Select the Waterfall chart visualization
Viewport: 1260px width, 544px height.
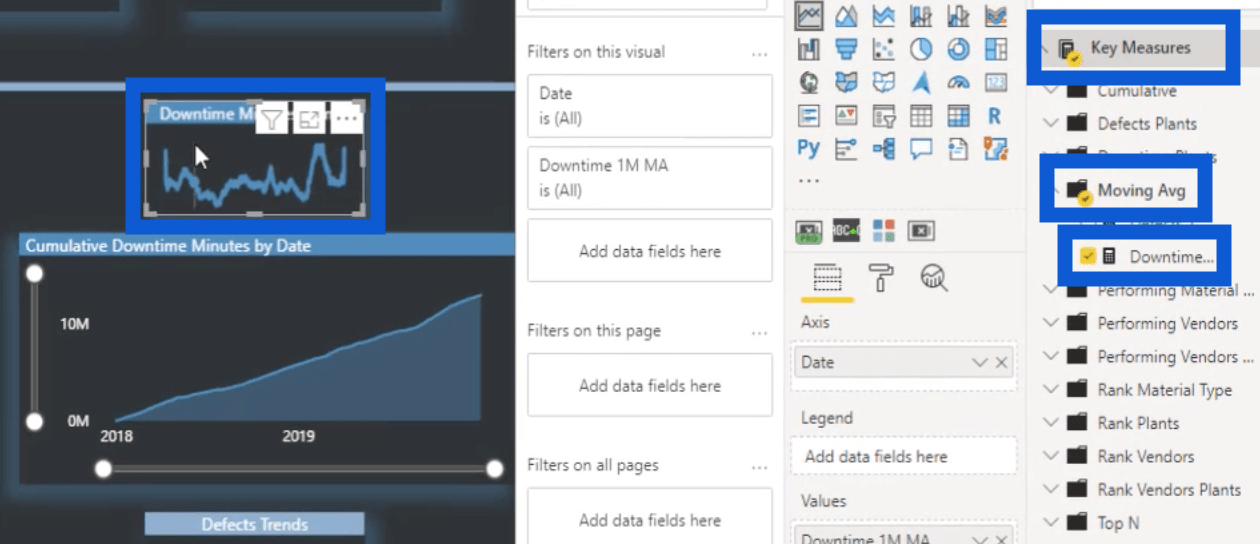tap(809, 49)
